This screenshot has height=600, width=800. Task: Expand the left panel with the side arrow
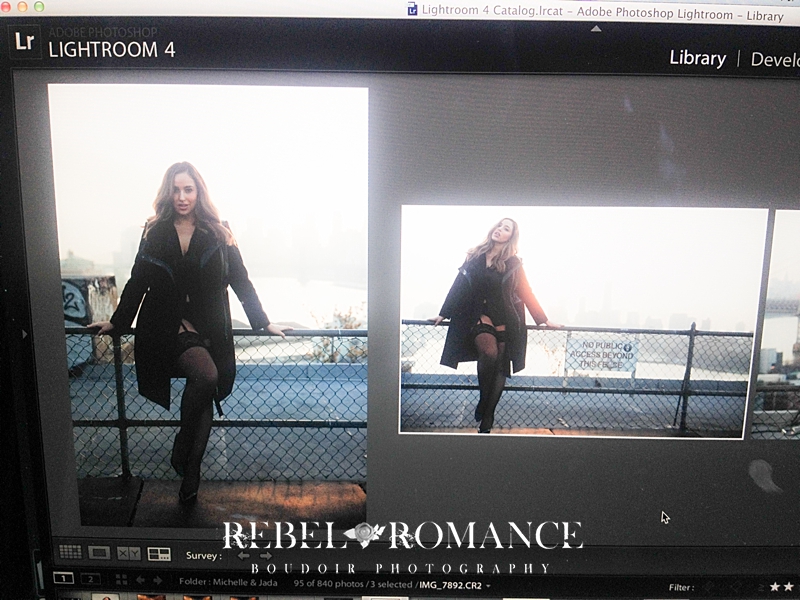(x=24, y=333)
